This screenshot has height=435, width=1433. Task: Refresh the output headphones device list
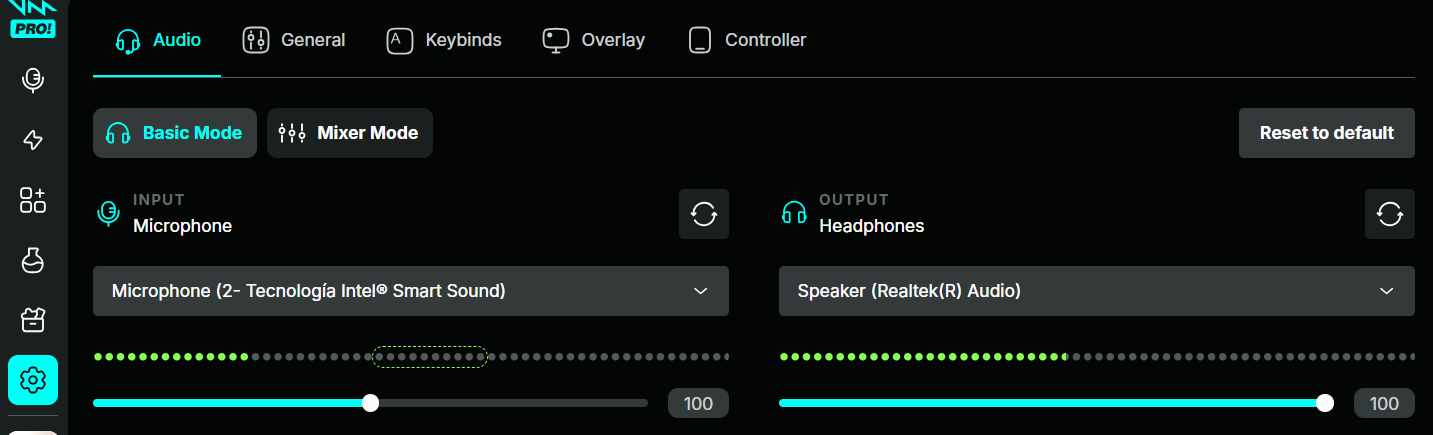pyautogui.click(x=1389, y=214)
